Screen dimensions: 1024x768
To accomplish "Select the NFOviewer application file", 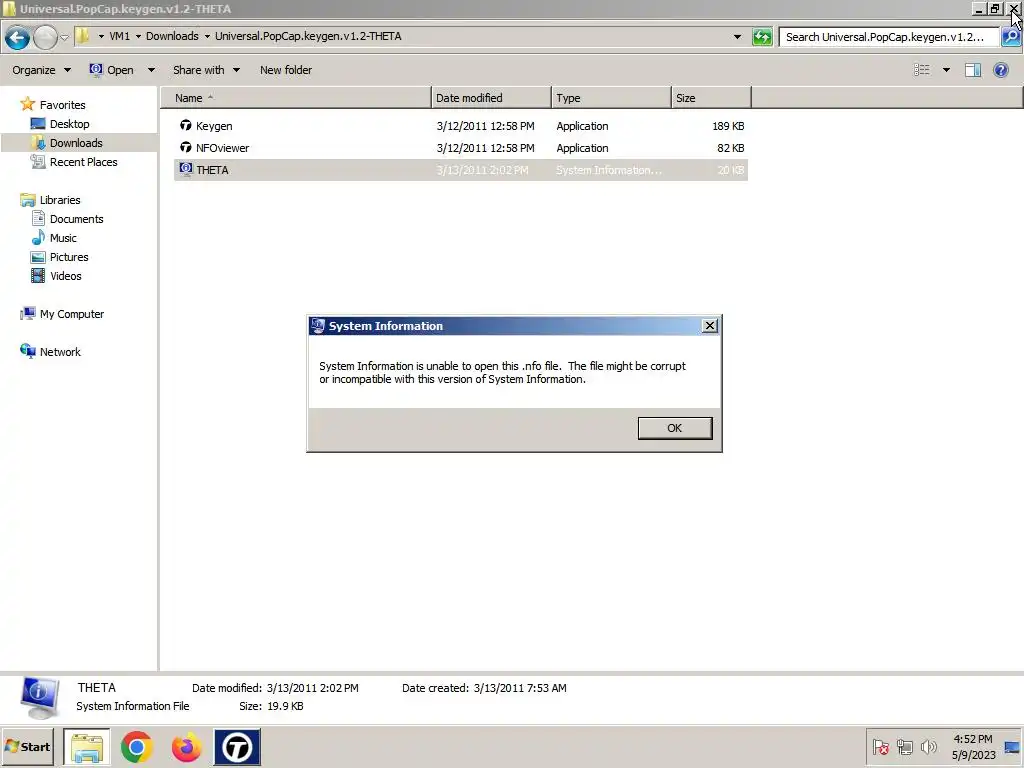I will [x=461, y=148].
